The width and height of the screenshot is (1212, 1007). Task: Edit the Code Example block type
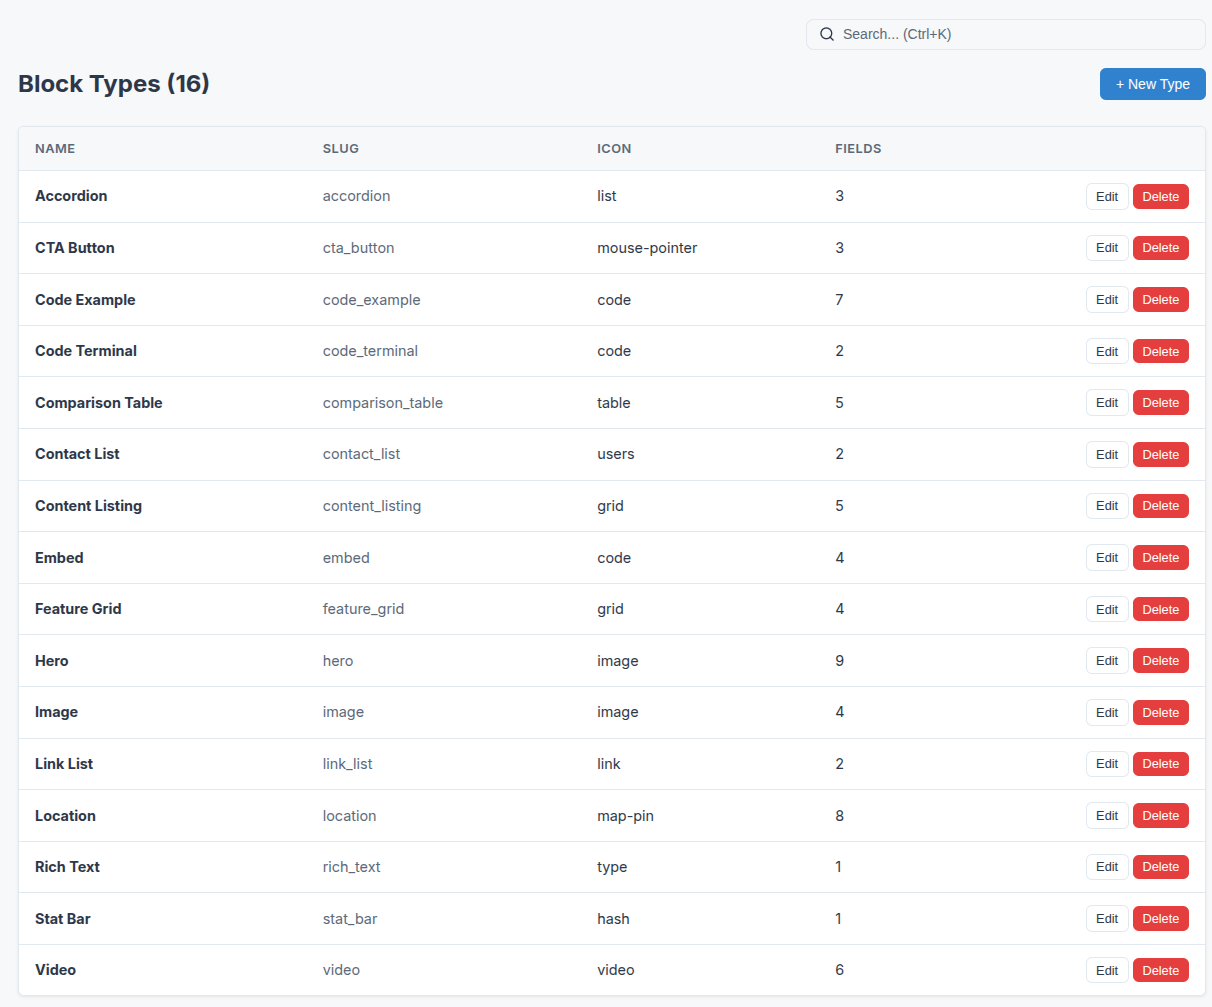(x=1106, y=299)
